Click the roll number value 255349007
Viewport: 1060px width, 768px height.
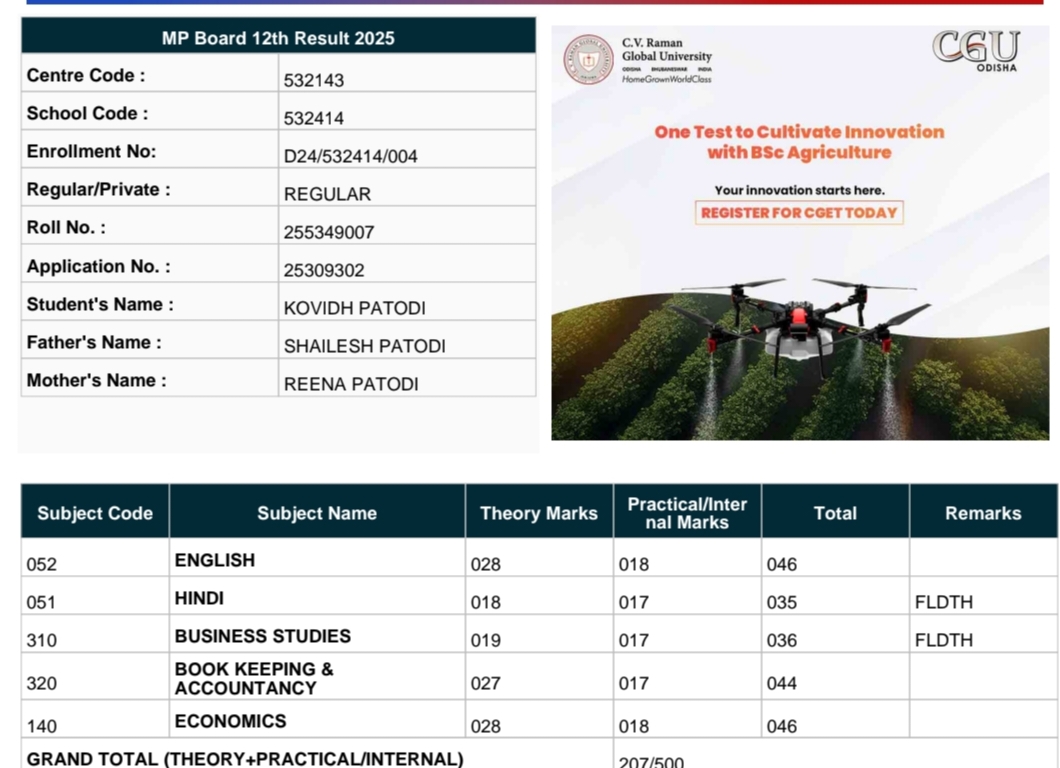[x=329, y=232]
